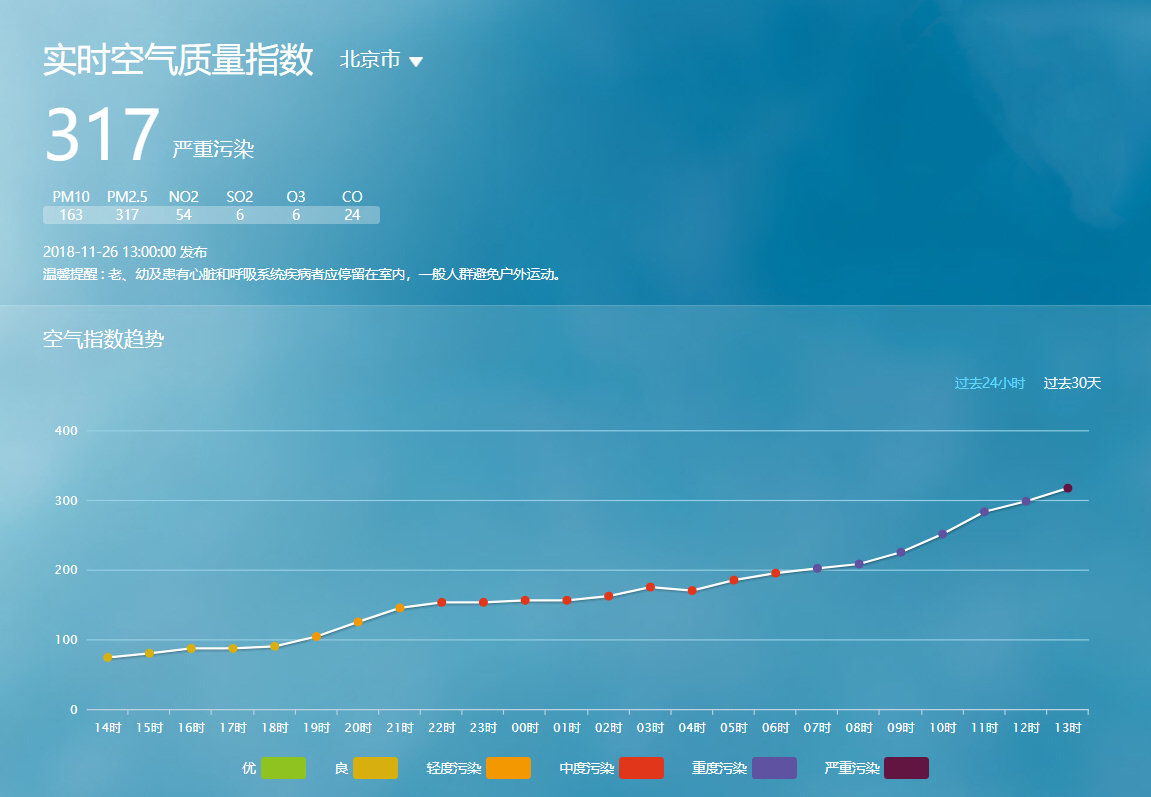Click the CO pollutant indicator

tap(351, 196)
